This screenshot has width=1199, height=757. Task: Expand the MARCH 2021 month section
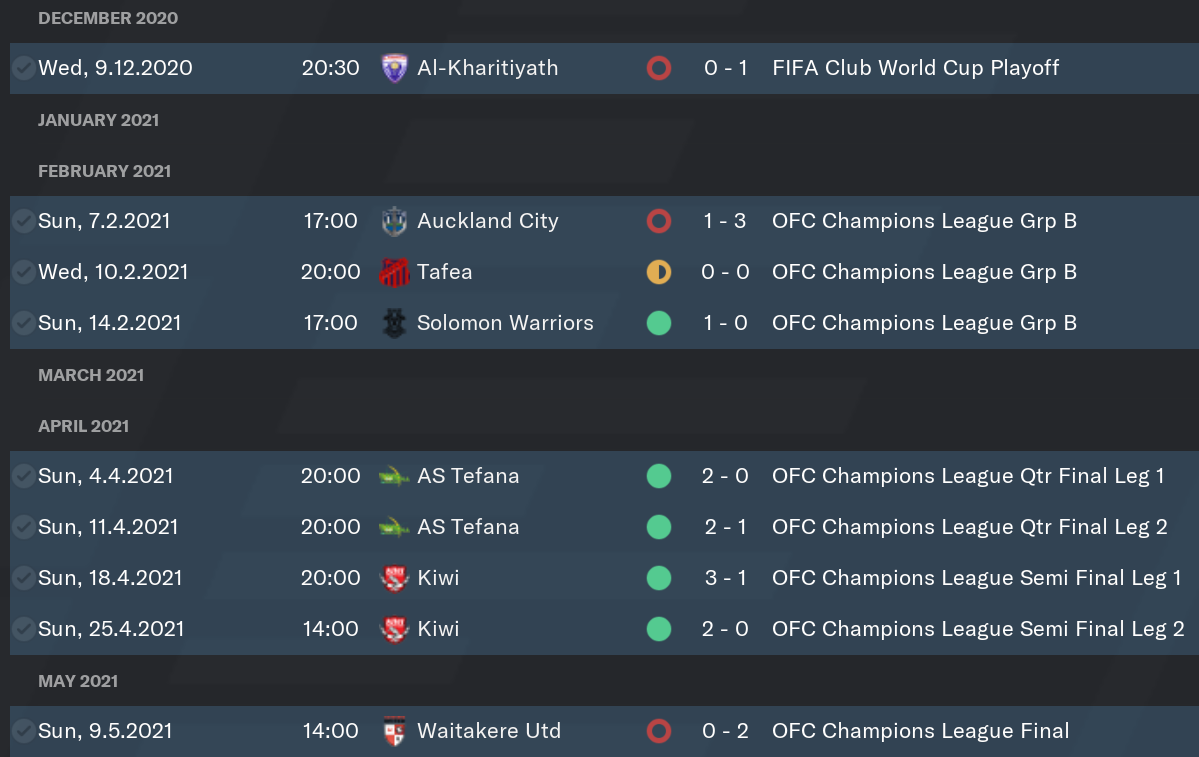pyautogui.click(x=91, y=375)
